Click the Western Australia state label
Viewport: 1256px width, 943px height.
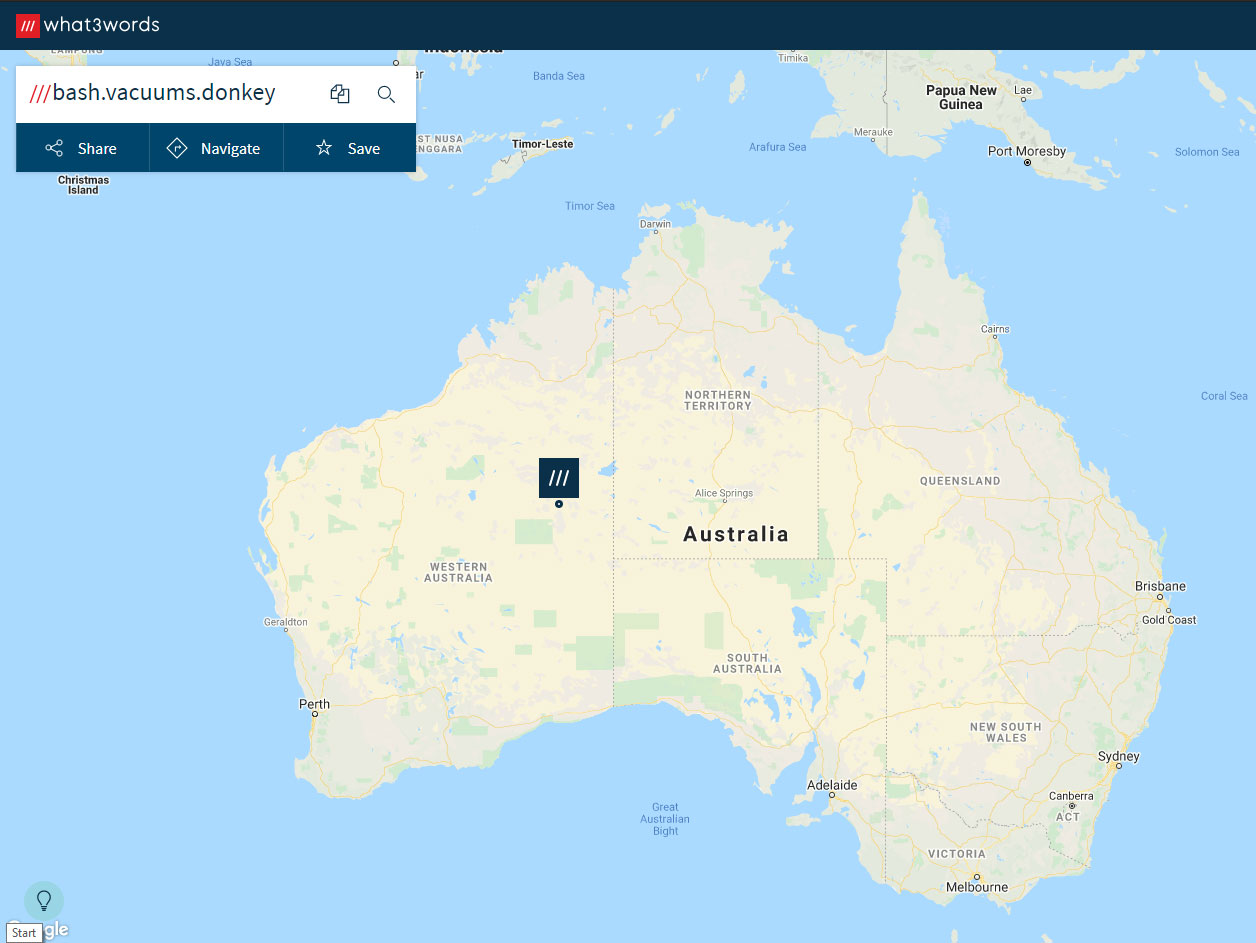click(458, 572)
